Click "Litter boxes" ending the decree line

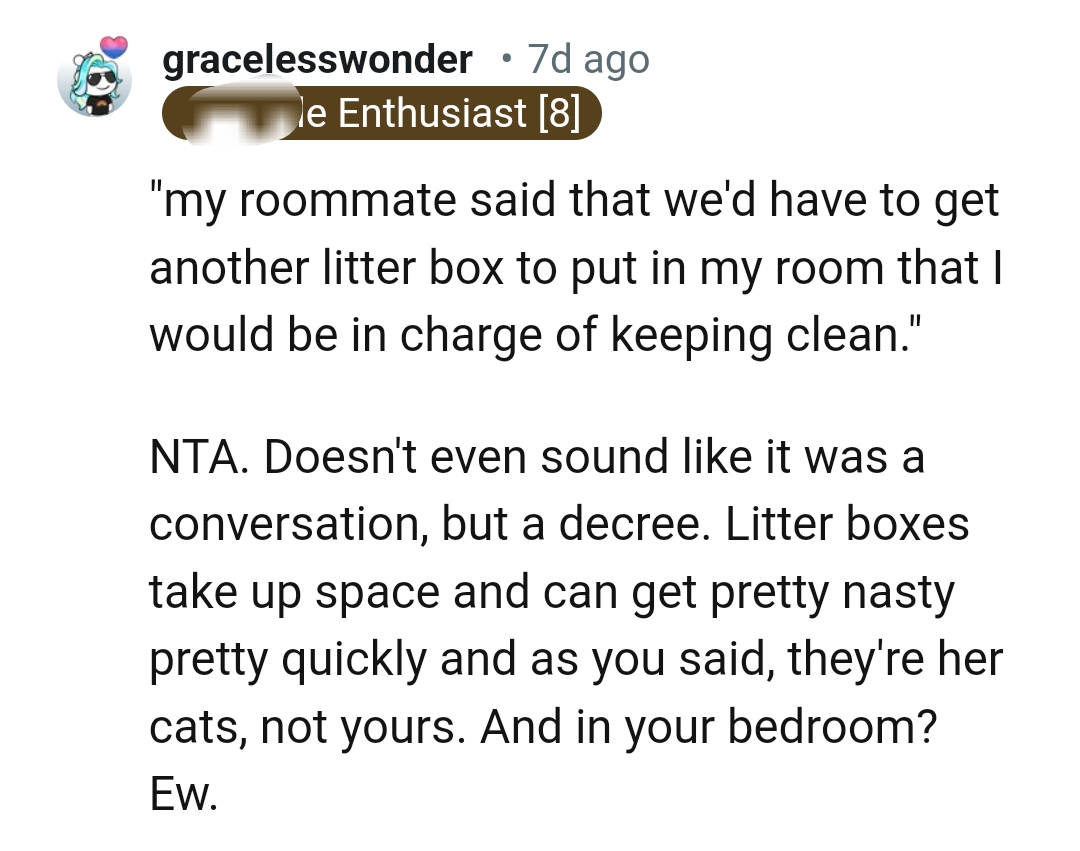(x=848, y=524)
